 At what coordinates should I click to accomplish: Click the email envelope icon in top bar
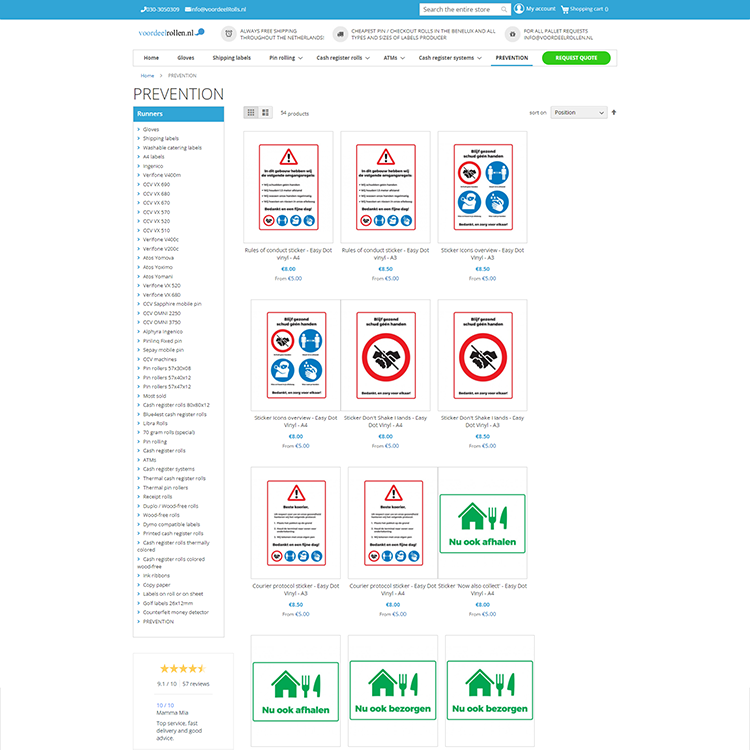(187, 9)
